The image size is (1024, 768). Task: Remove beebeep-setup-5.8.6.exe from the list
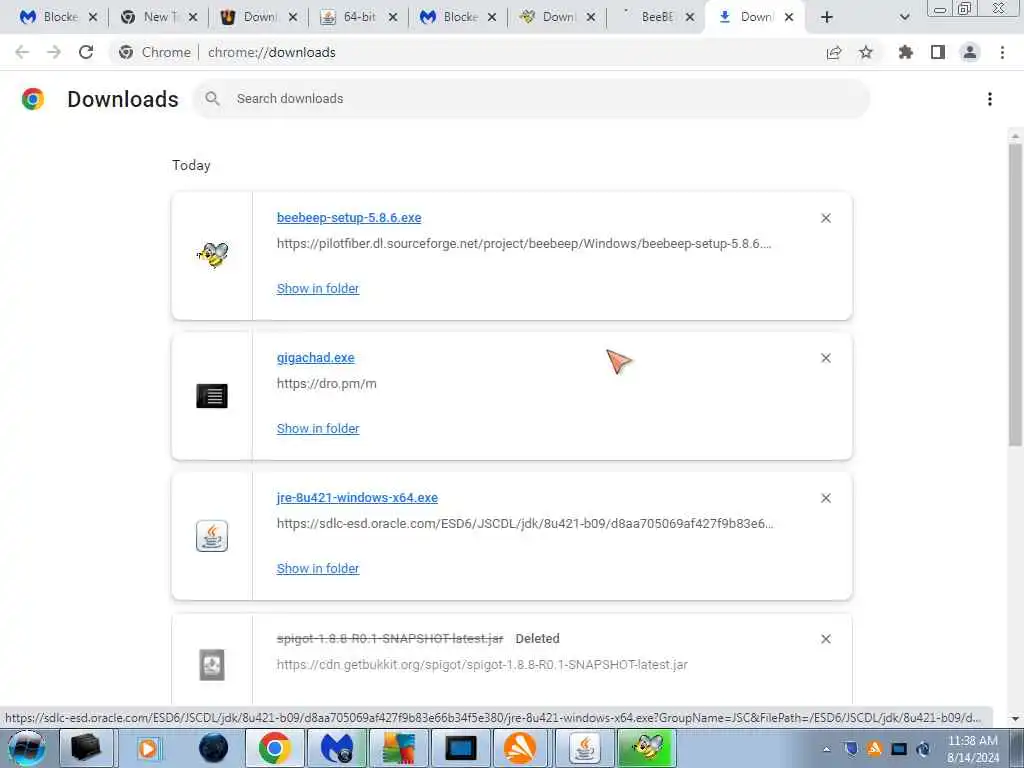coord(826,218)
